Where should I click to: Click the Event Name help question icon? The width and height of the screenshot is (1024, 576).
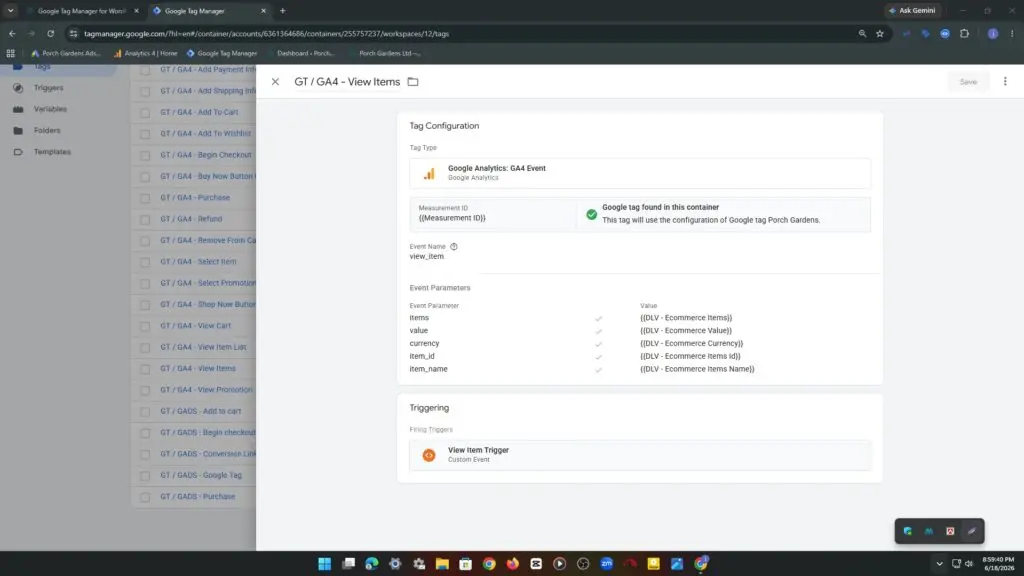tap(454, 246)
